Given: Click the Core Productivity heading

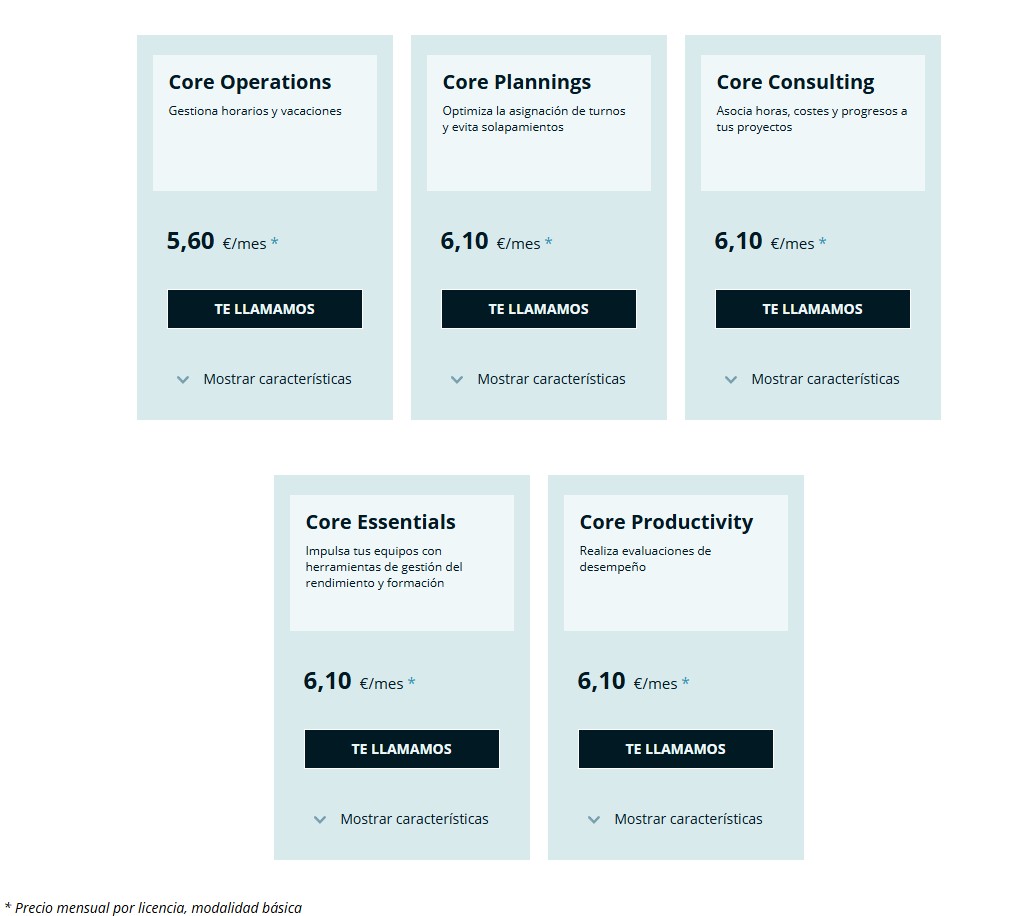Looking at the screenshot, I should coord(666,522).
